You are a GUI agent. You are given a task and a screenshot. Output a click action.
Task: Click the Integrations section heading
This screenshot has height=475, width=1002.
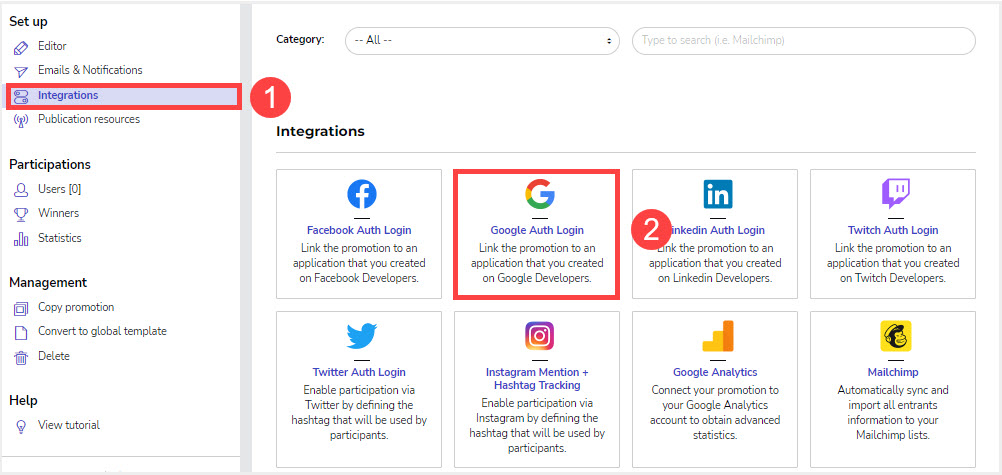pyautogui.click(x=320, y=132)
